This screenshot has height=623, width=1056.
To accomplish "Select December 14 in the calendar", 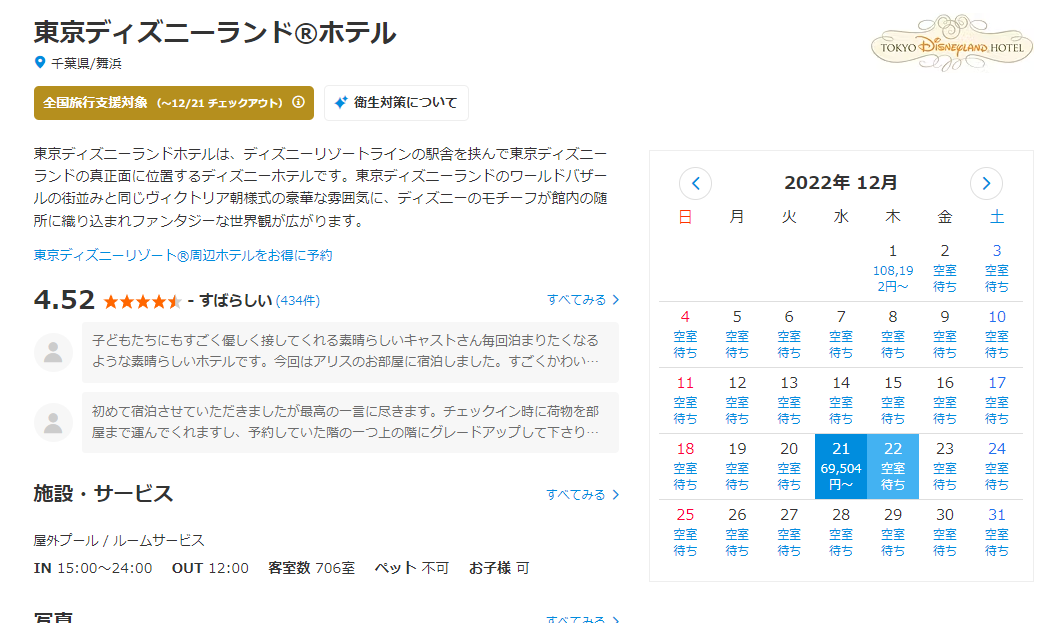I will pyautogui.click(x=841, y=400).
